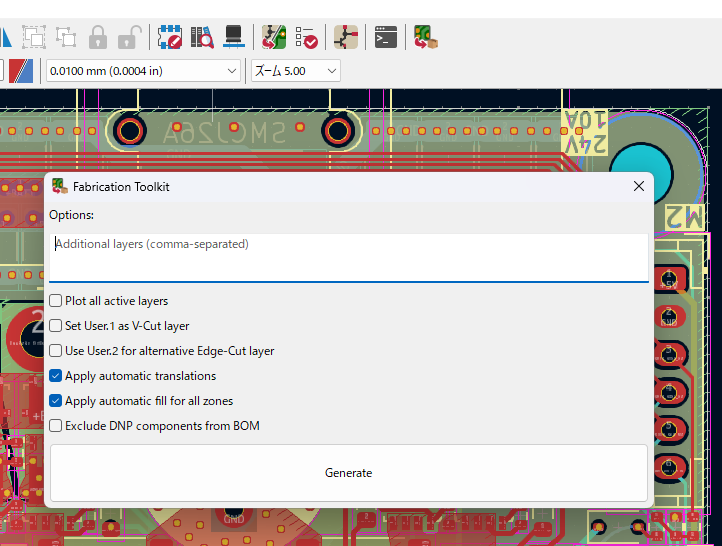Close the Fabrication Toolkit dialog
722x546 pixels.
[639, 186]
